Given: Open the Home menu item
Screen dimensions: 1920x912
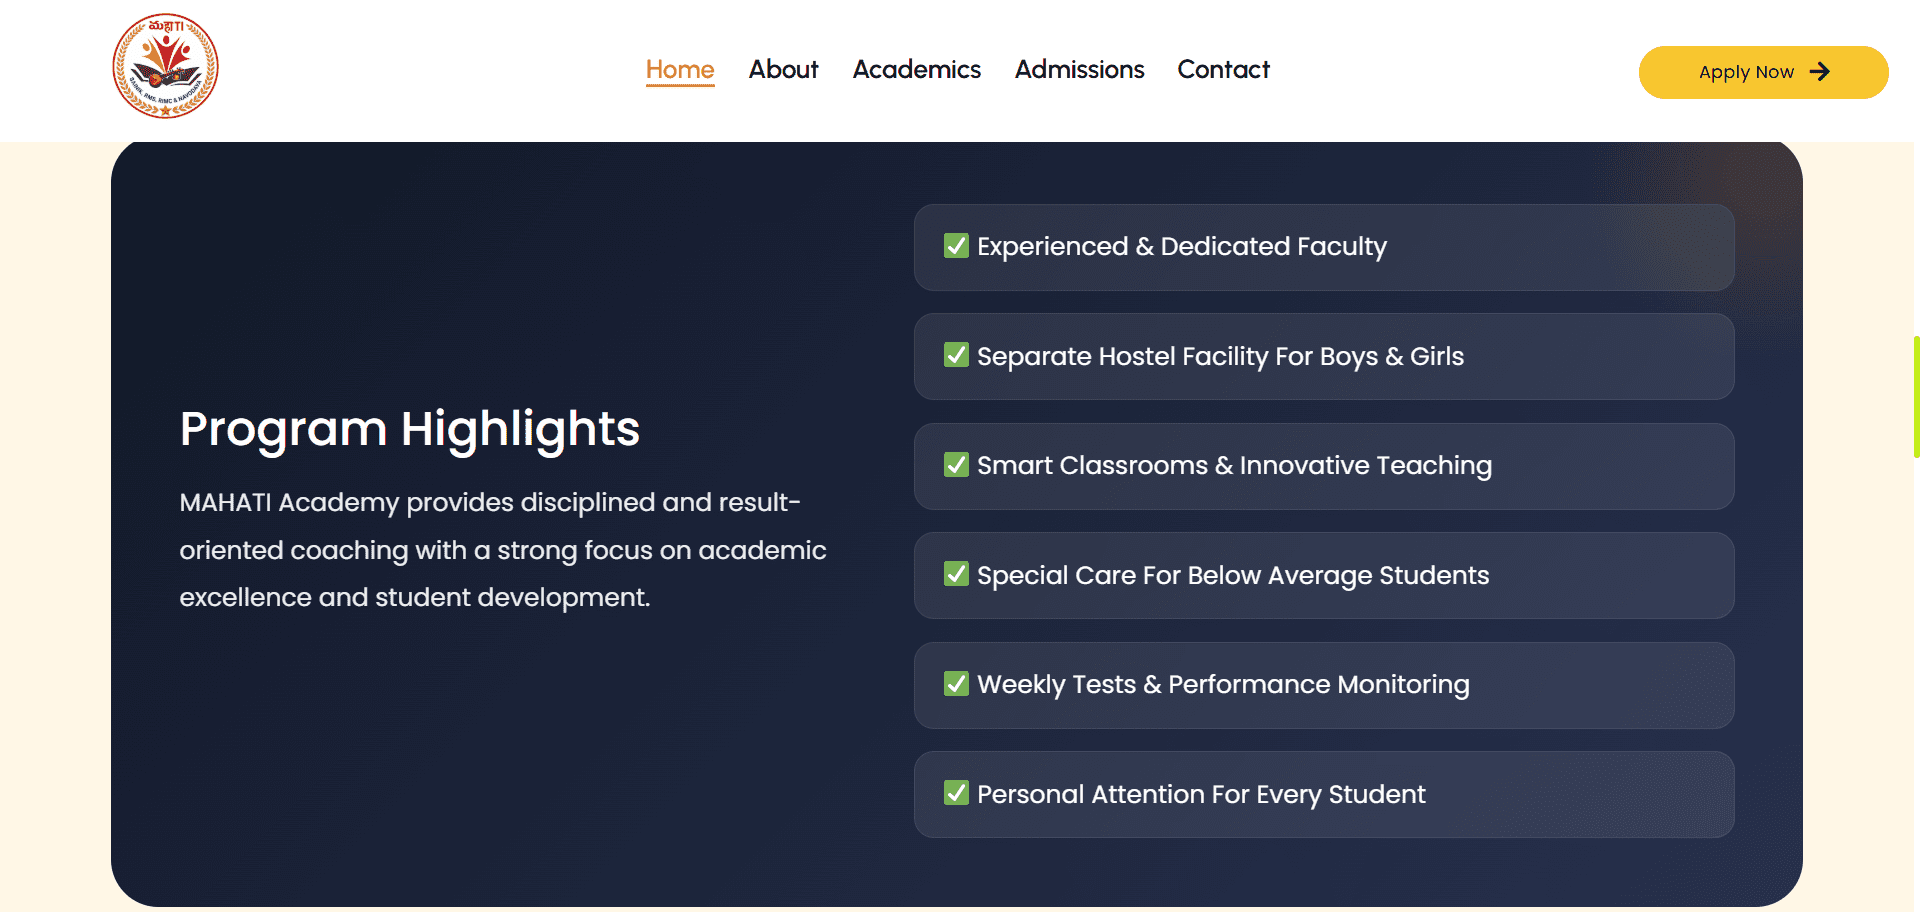Looking at the screenshot, I should [x=680, y=69].
